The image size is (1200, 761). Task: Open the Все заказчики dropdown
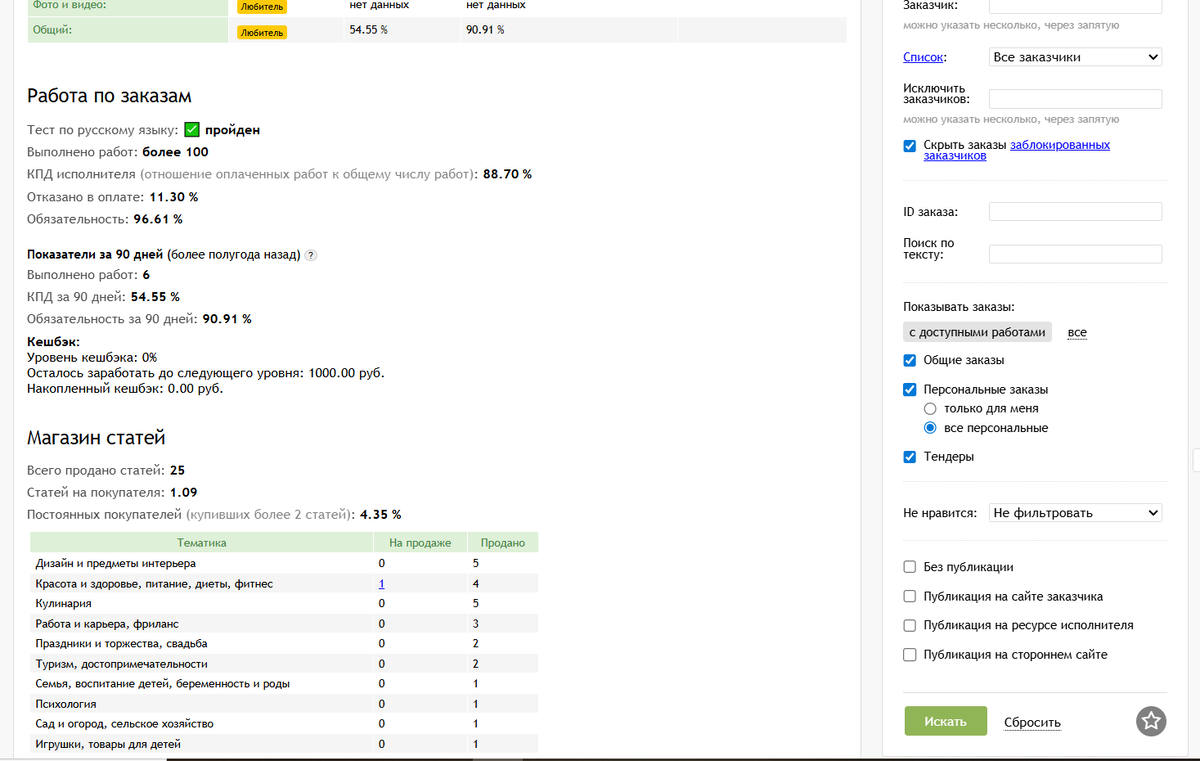pyautogui.click(x=1075, y=57)
